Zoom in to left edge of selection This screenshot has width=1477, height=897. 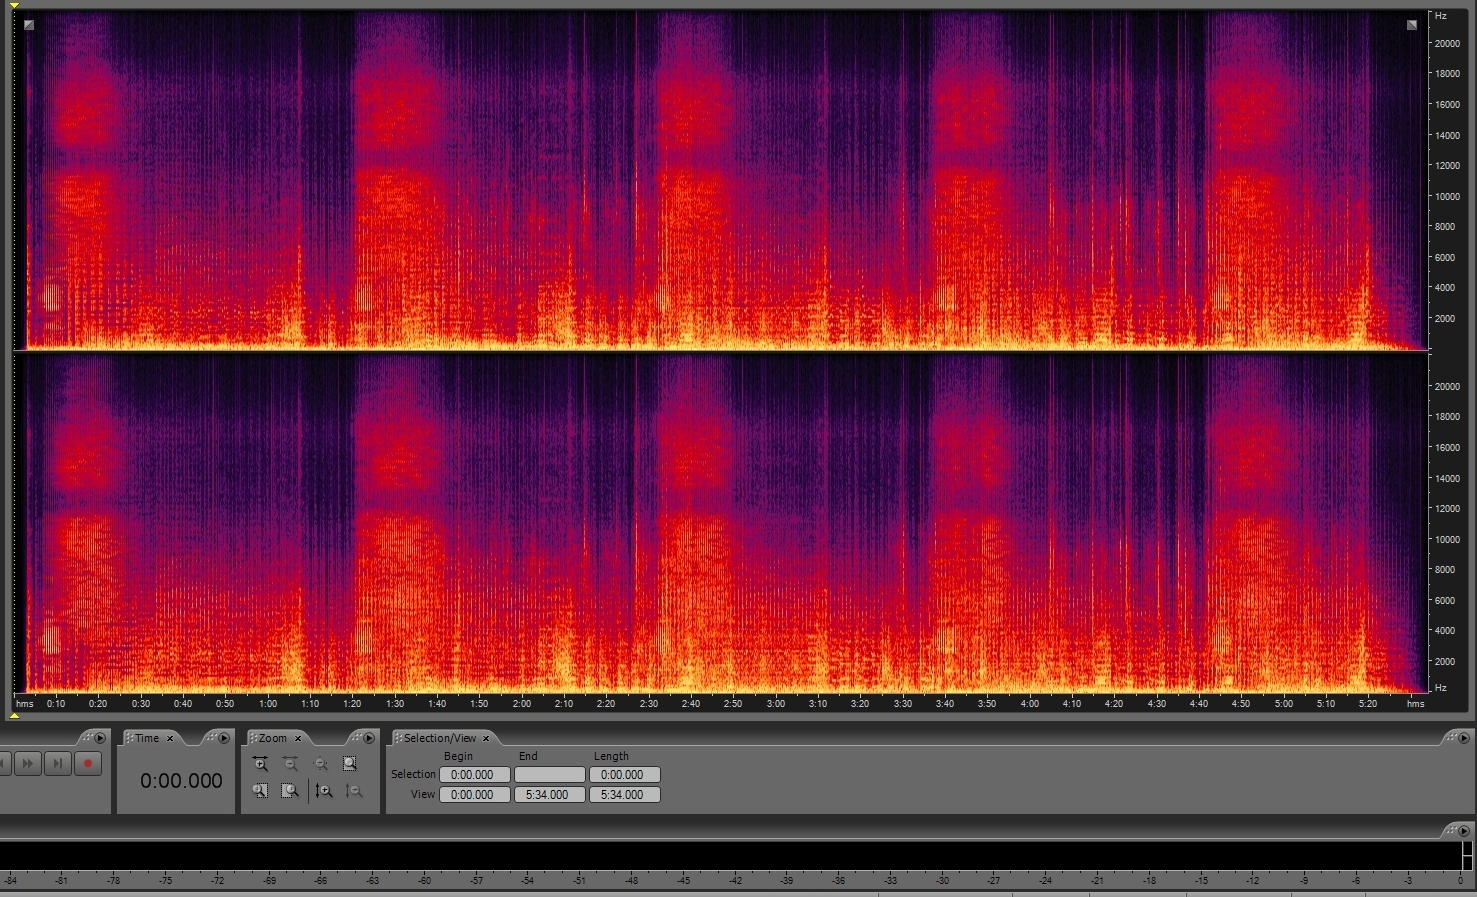click(260, 791)
